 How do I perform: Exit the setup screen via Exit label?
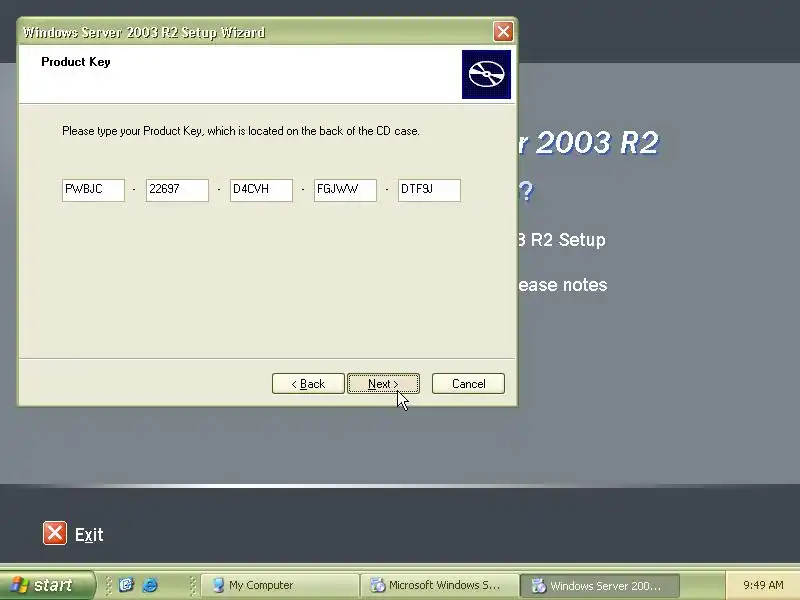point(89,535)
